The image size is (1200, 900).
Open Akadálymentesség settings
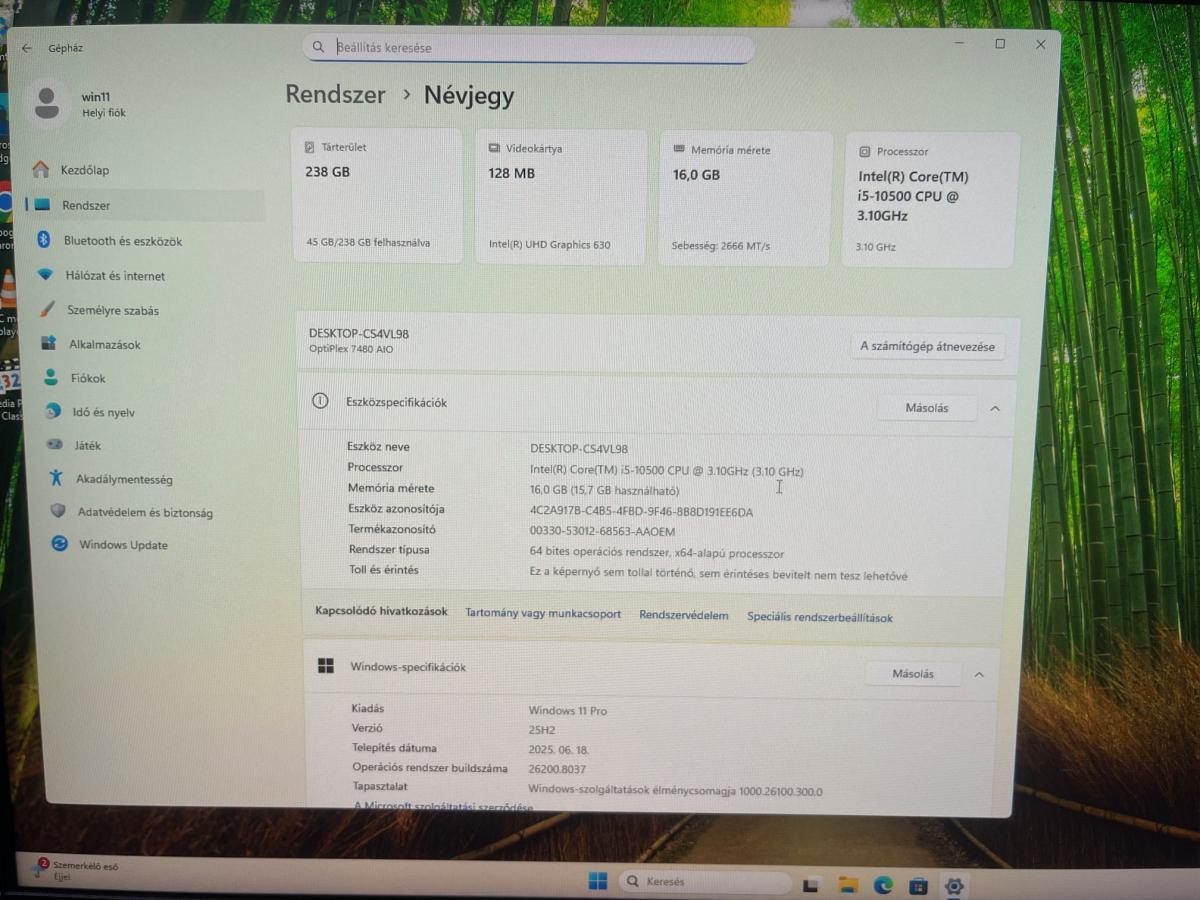pos(123,479)
